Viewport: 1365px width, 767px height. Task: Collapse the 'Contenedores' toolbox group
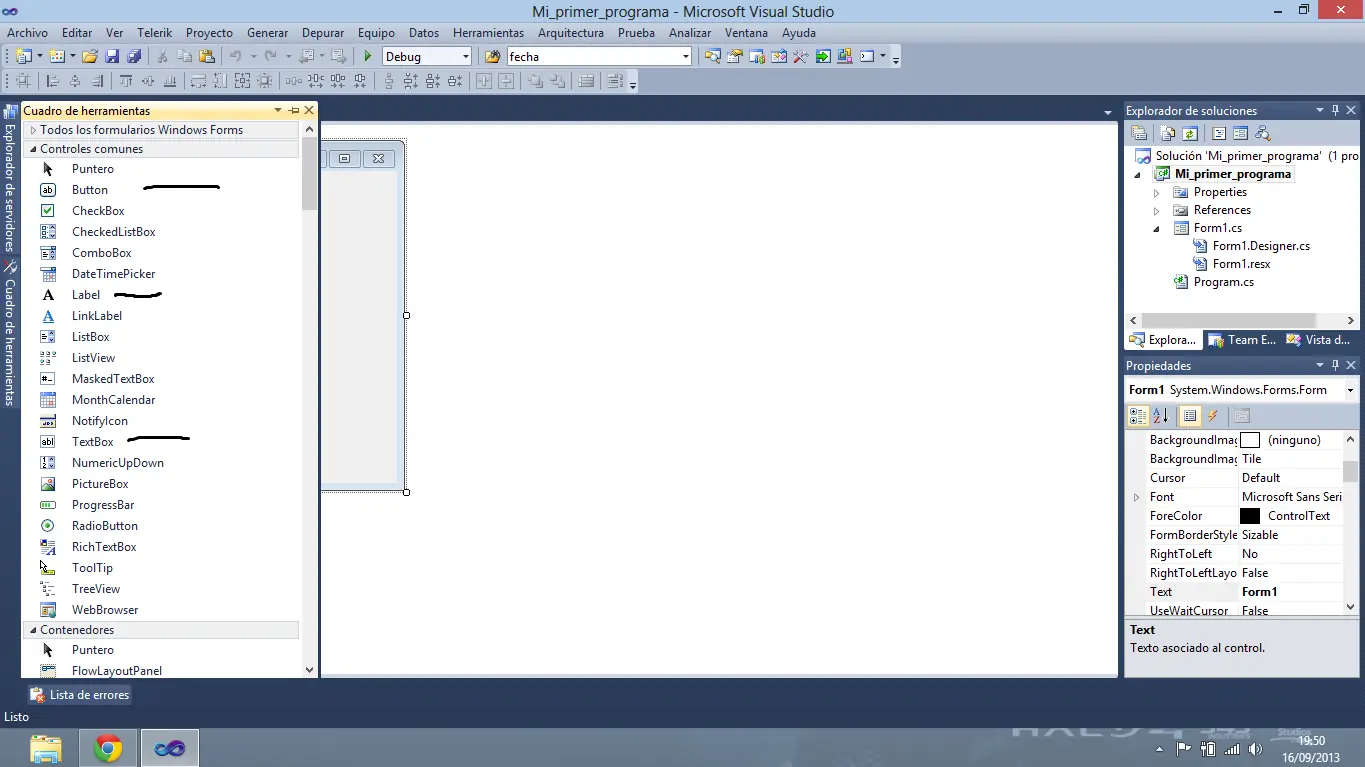(33, 630)
